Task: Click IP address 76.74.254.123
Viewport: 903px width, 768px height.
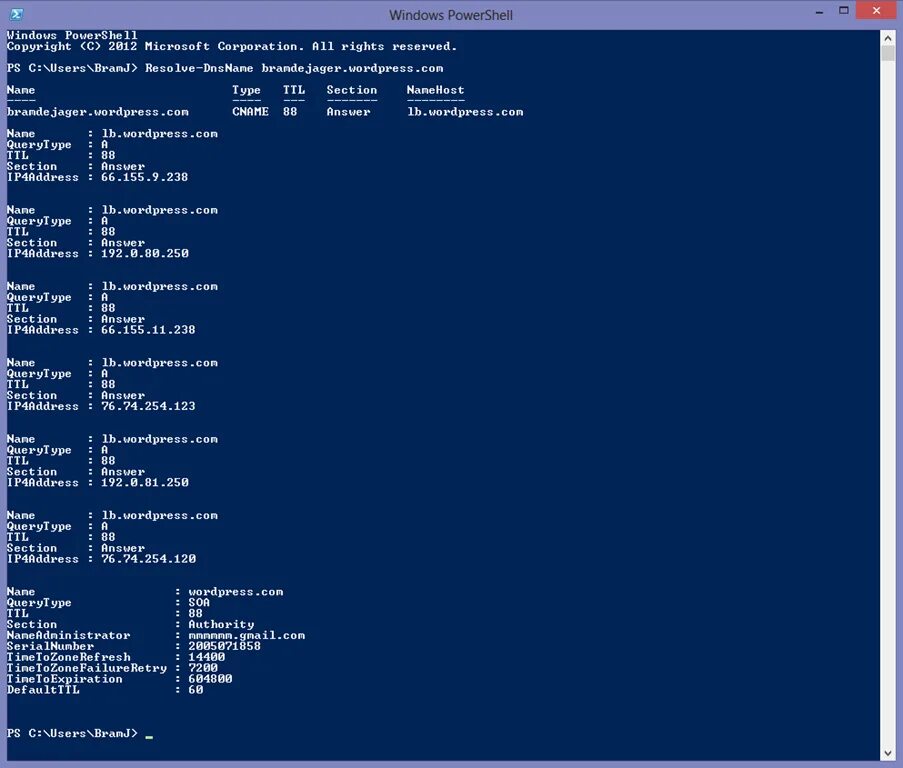Action: (x=148, y=406)
